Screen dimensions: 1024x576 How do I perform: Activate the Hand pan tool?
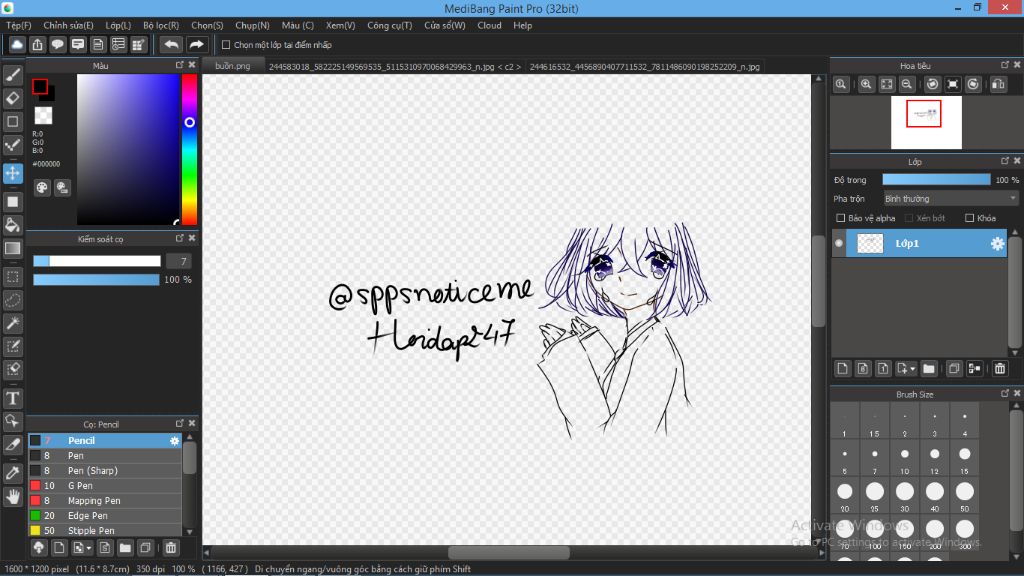12,497
